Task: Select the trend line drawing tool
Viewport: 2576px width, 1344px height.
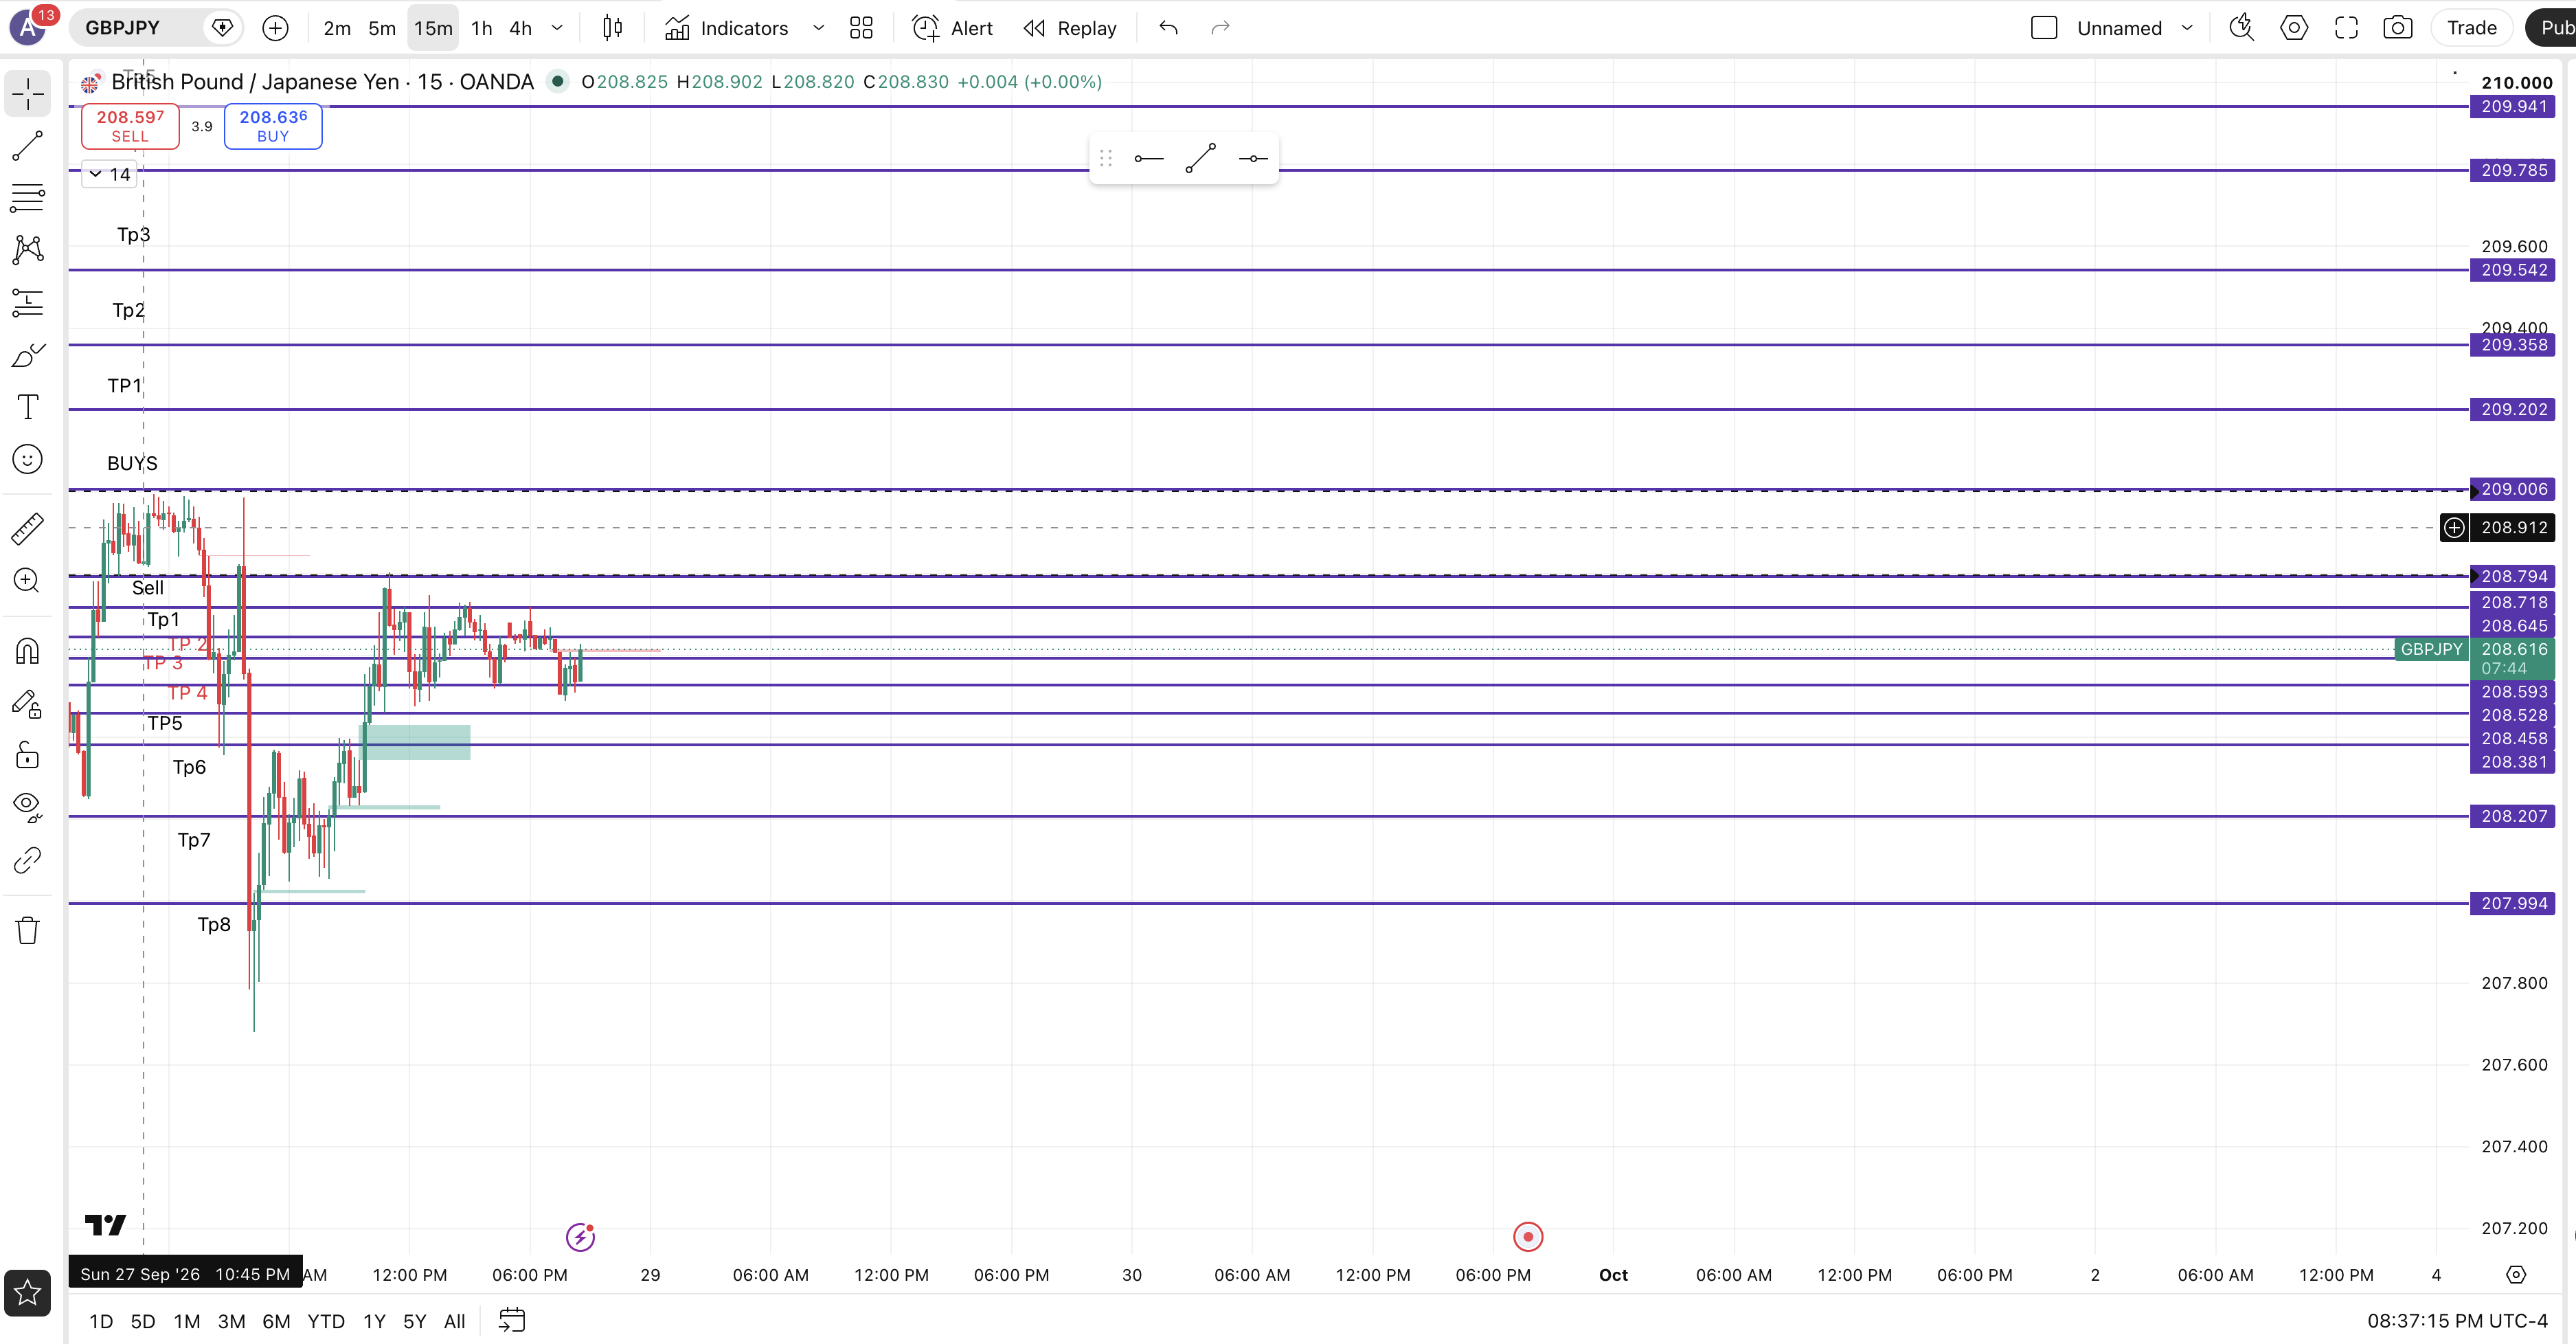Action: tap(27, 146)
